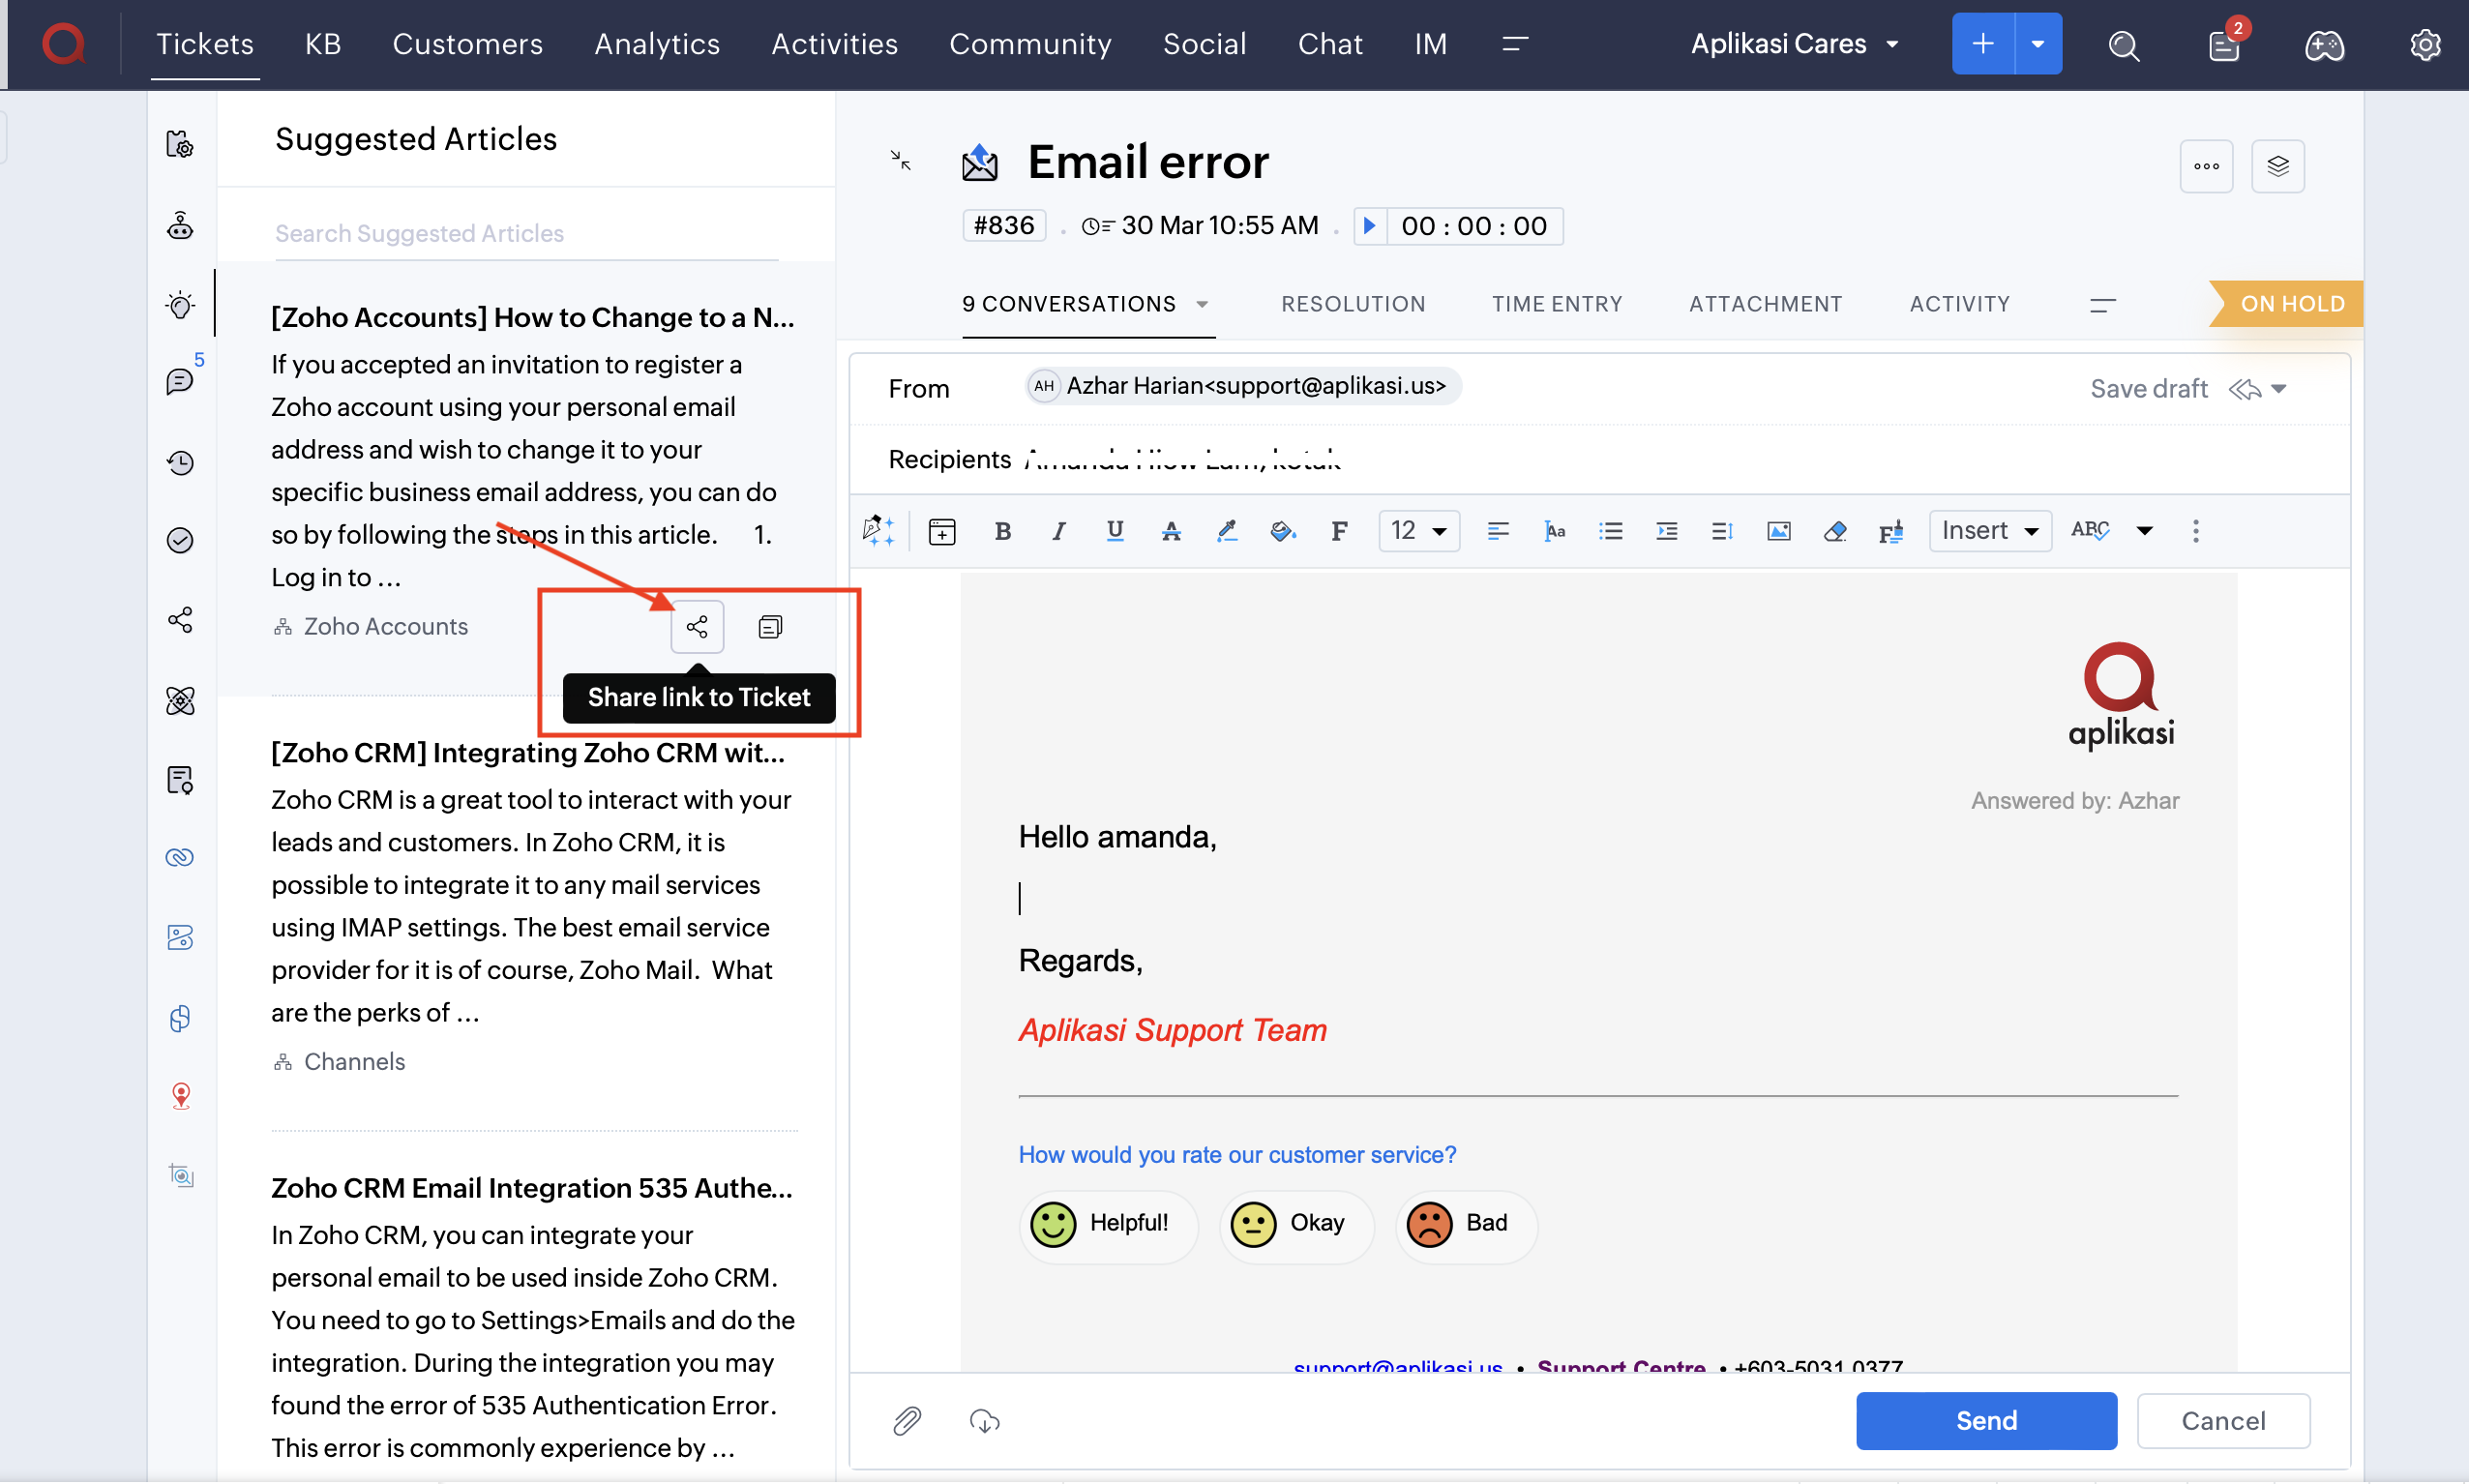Click the Search Suggested Articles field
The width and height of the screenshot is (2469, 1484).
click(x=526, y=234)
